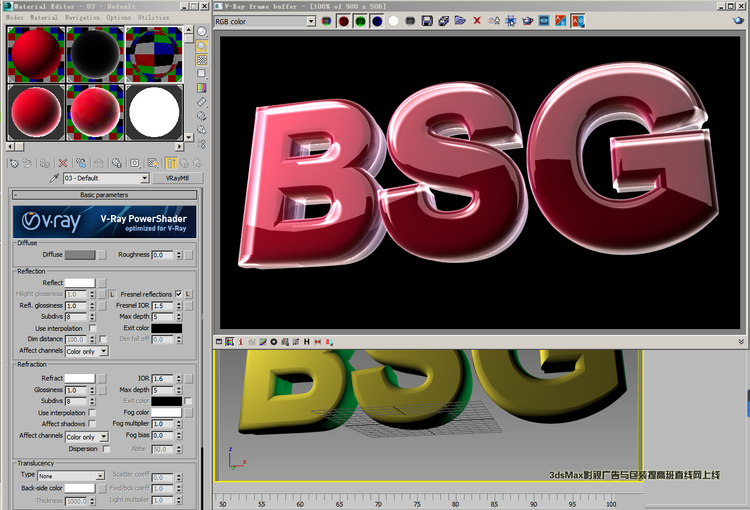Pick material from object with eyedropper
The width and height of the screenshot is (750, 510).
click(x=55, y=178)
